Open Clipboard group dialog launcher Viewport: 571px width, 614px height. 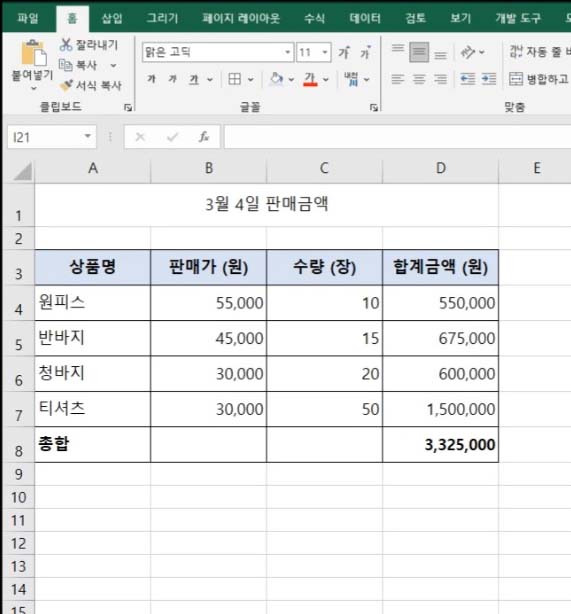(128, 107)
